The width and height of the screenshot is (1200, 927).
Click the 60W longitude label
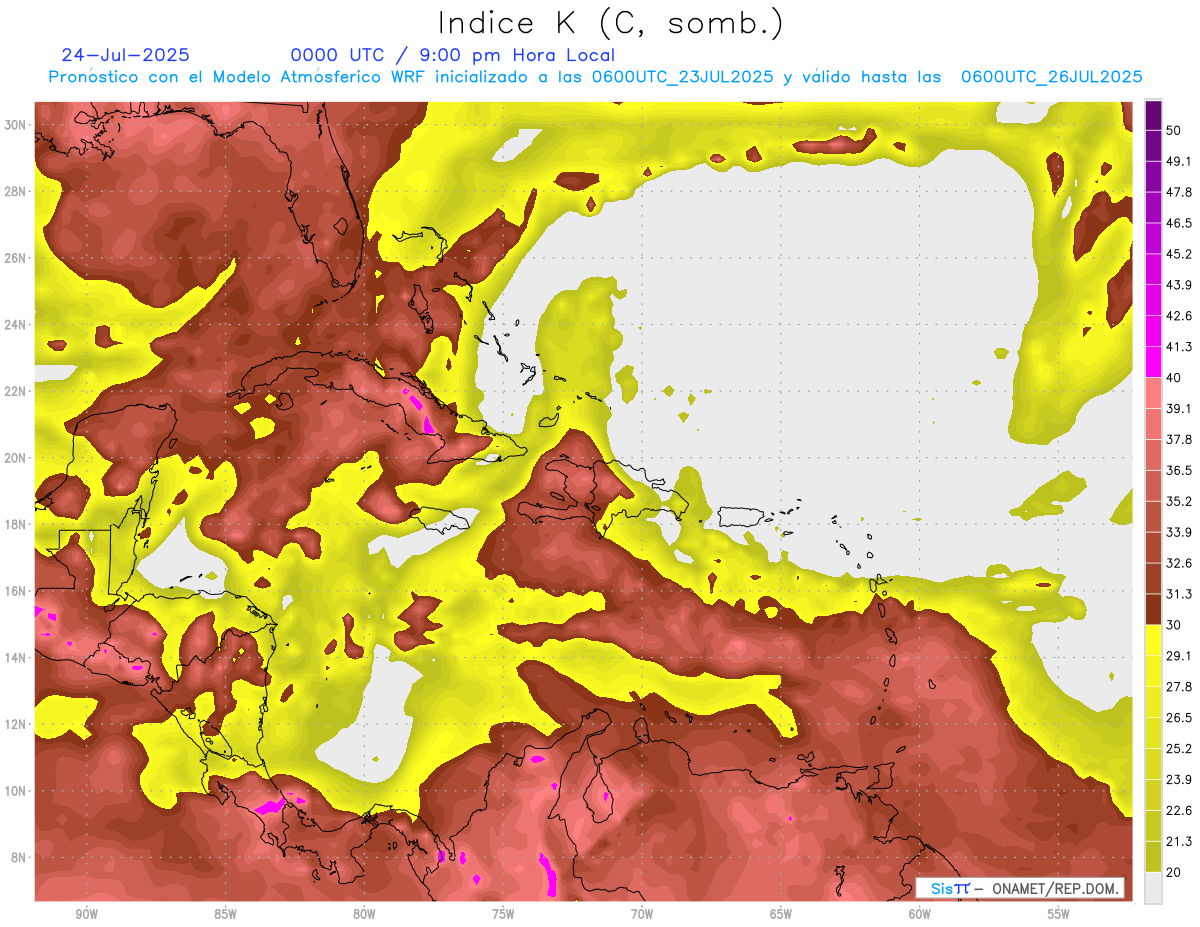point(920,914)
